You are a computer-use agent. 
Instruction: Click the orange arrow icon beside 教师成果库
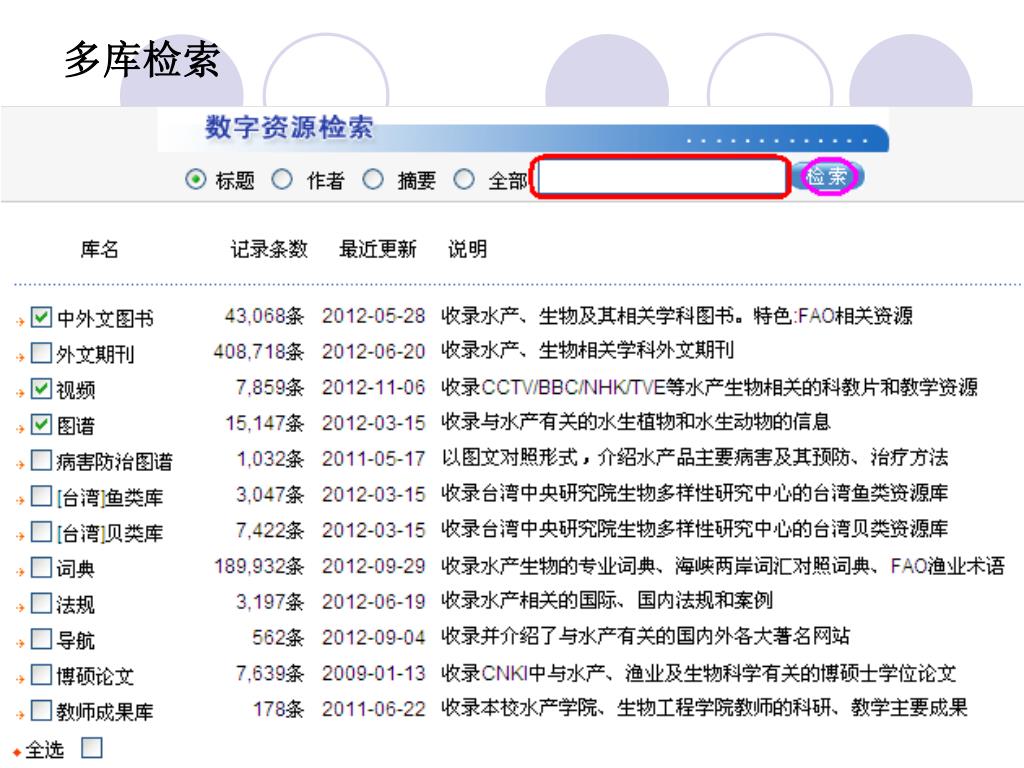click(x=20, y=714)
